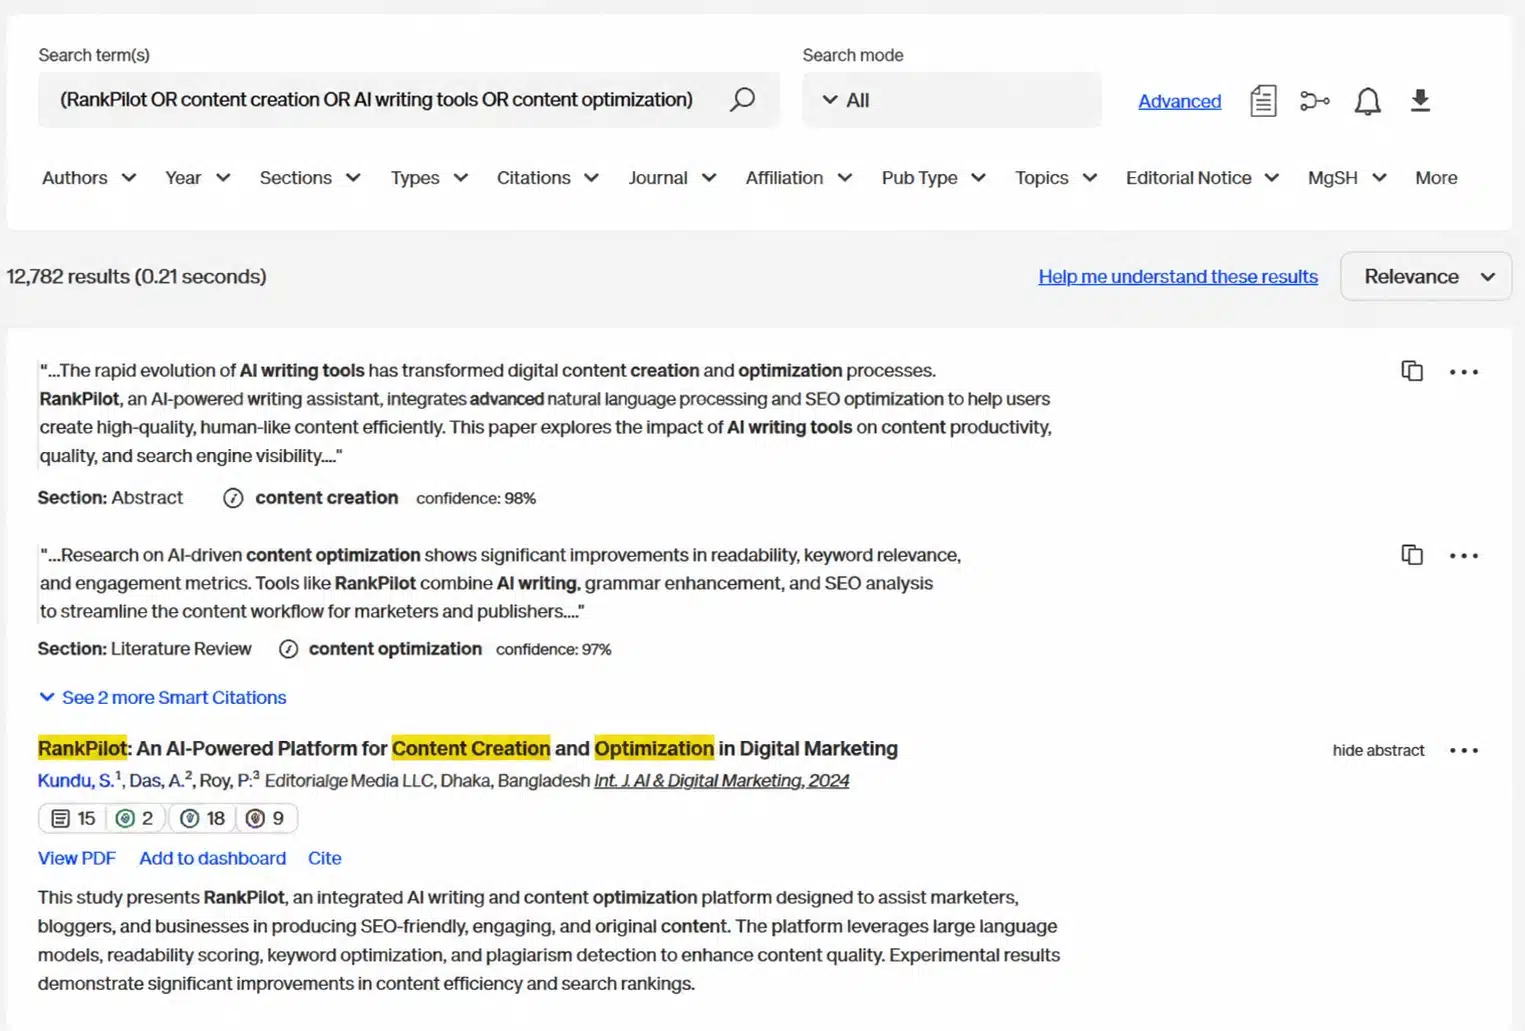The height and width of the screenshot is (1031, 1525).
Task: Open Advanced search link
Action: 1179,101
